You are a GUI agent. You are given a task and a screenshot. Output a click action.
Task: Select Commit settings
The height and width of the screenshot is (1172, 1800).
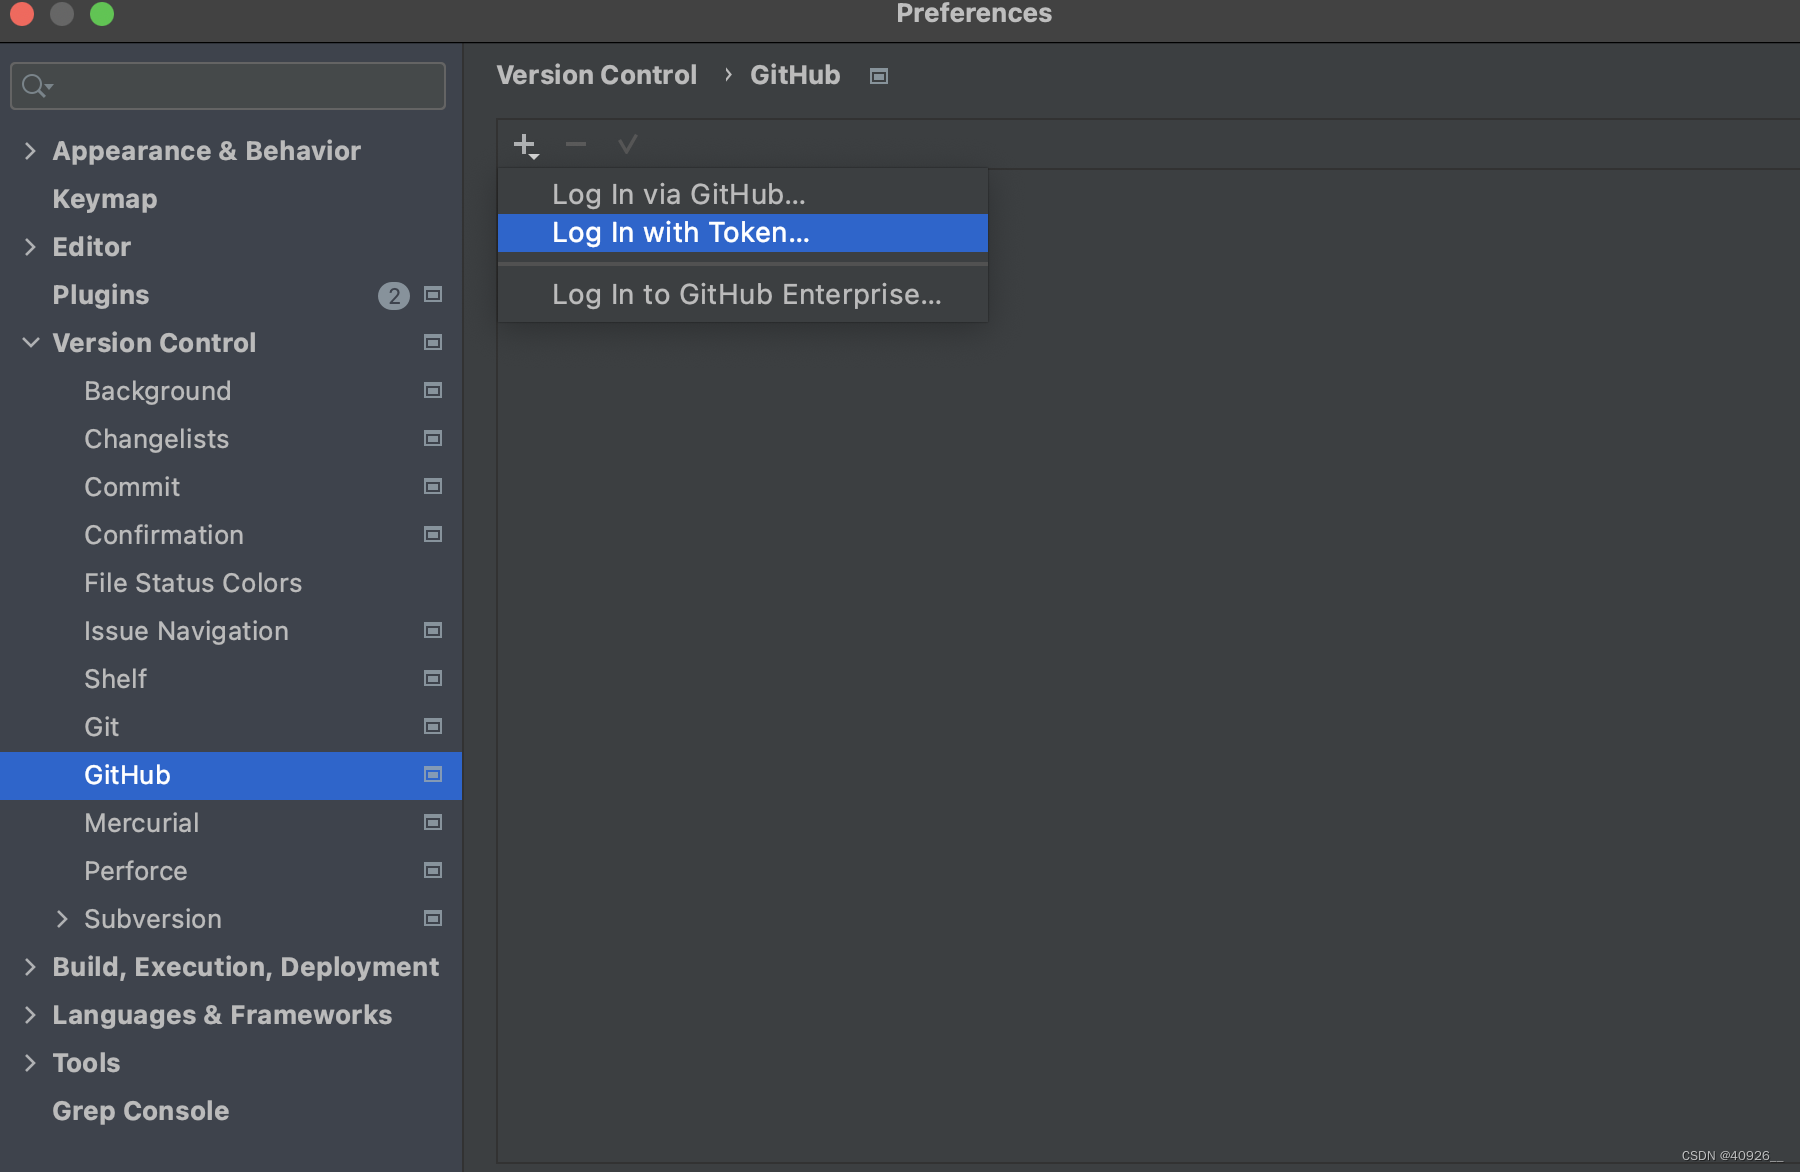tap(132, 487)
